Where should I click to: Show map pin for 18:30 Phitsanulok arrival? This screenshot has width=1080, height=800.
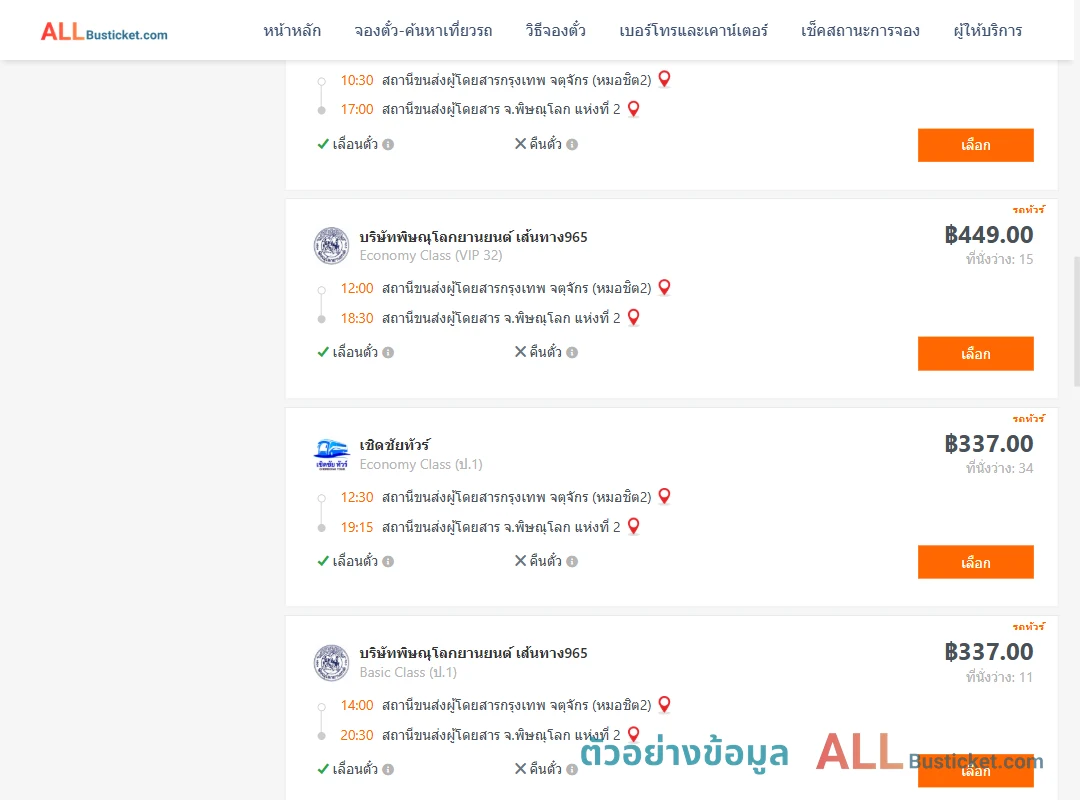[634, 318]
